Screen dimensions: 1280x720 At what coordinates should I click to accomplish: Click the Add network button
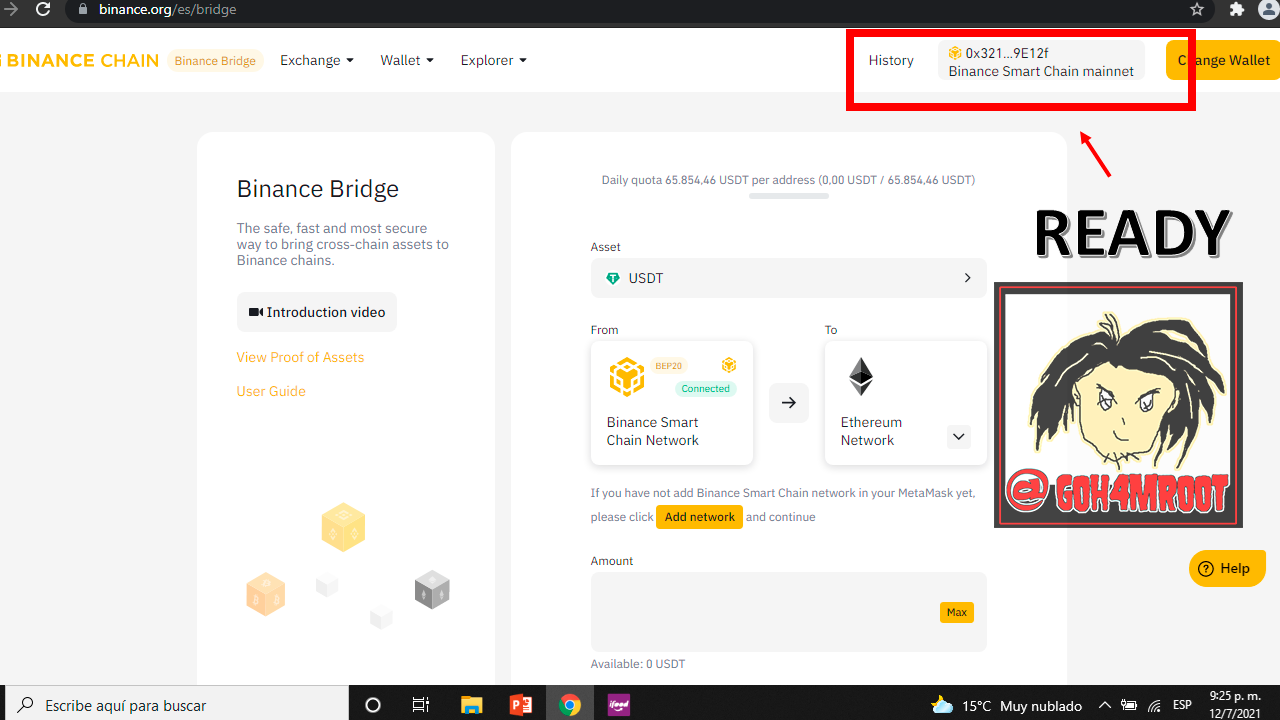click(x=700, y=517)
